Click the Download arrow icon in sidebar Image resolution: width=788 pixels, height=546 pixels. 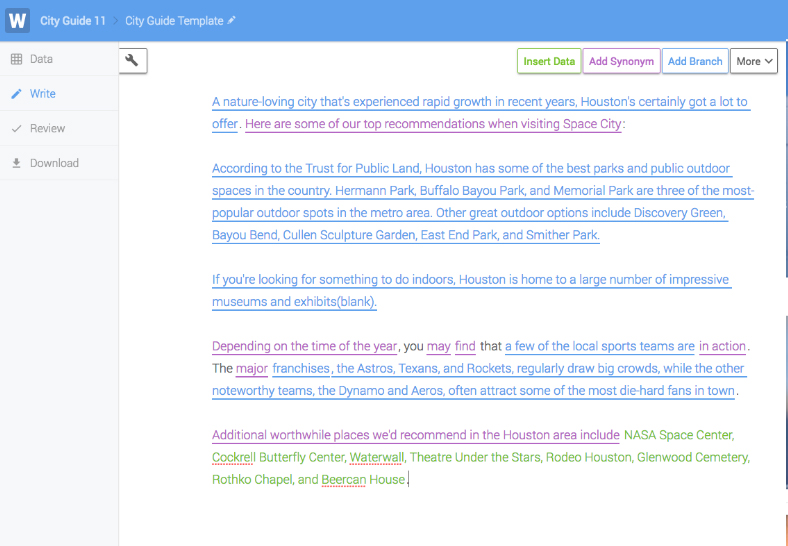point(16,163)
